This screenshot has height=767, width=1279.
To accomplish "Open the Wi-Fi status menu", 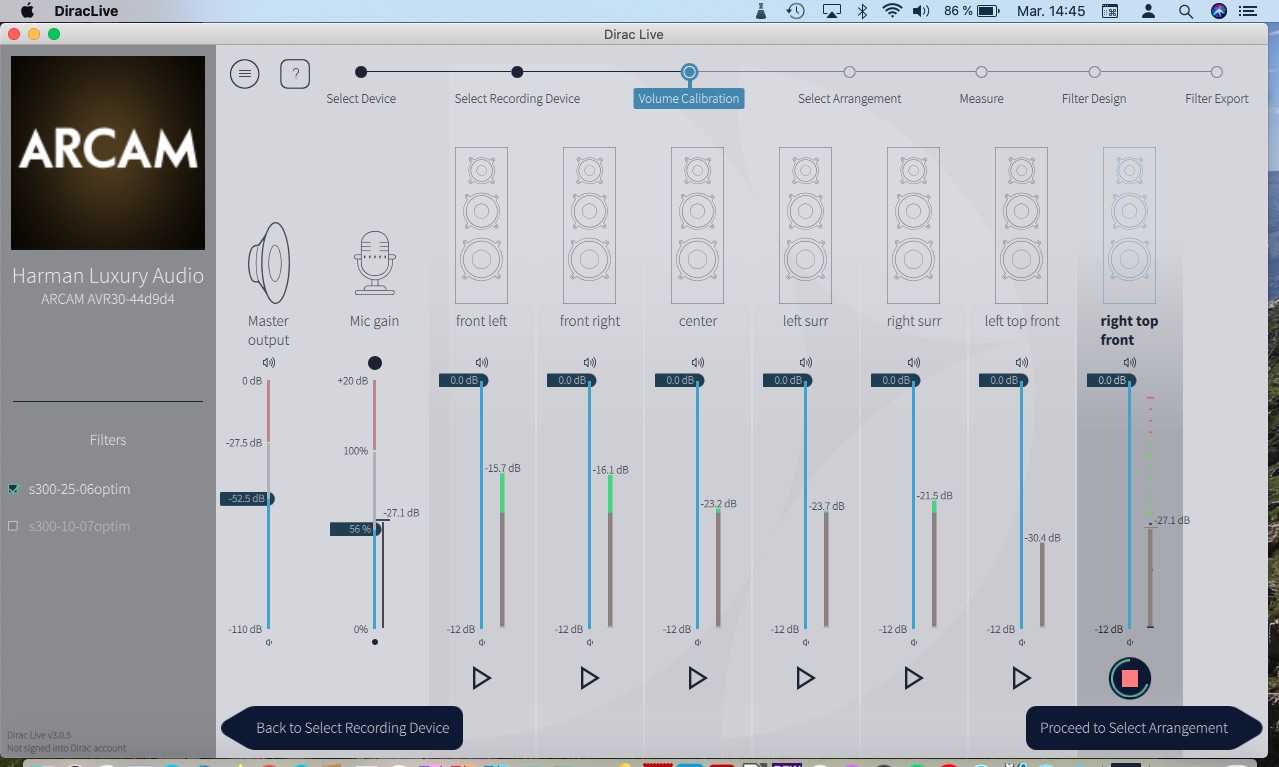I will [x=892, y=11].
